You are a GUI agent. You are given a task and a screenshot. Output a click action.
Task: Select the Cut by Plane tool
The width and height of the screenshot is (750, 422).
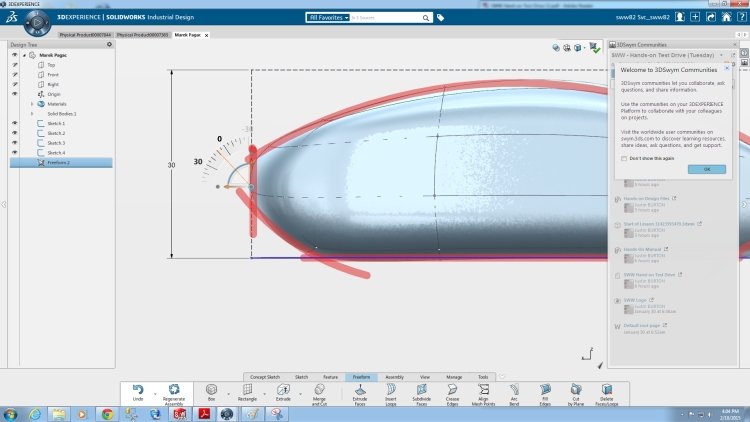576,392
